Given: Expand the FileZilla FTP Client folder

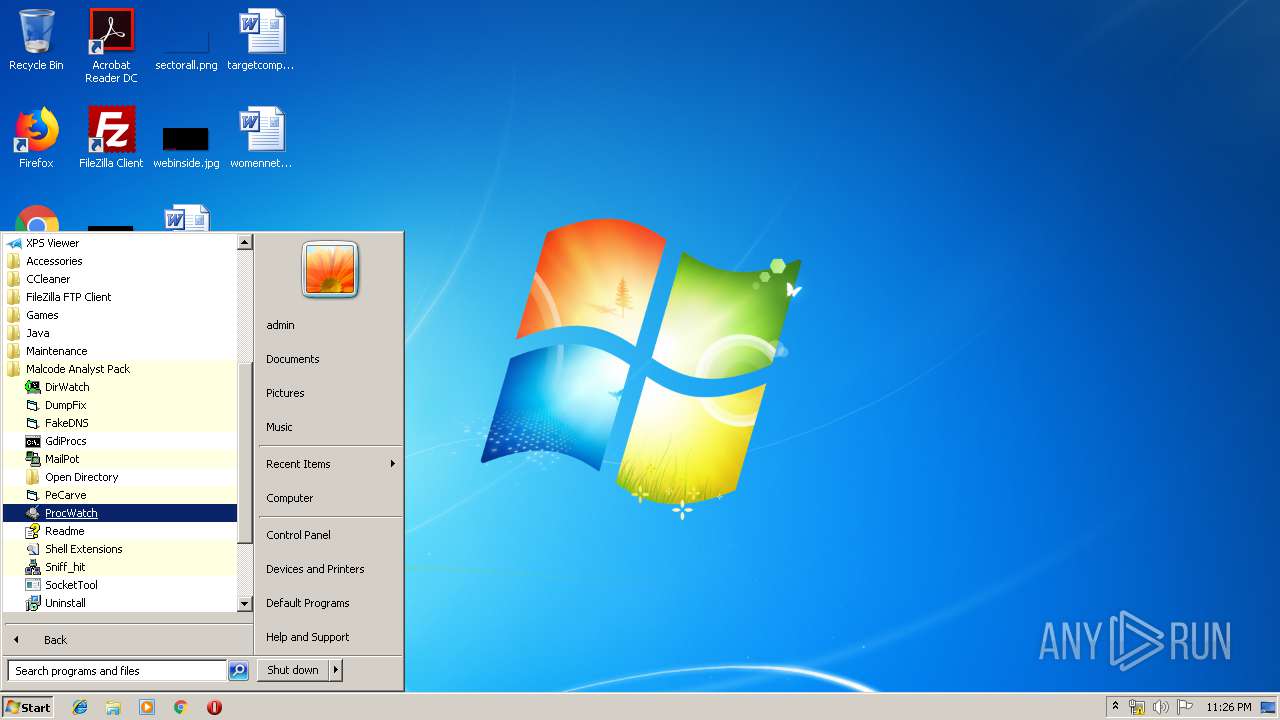Looking at the screenshot, I should pos(120,297).
